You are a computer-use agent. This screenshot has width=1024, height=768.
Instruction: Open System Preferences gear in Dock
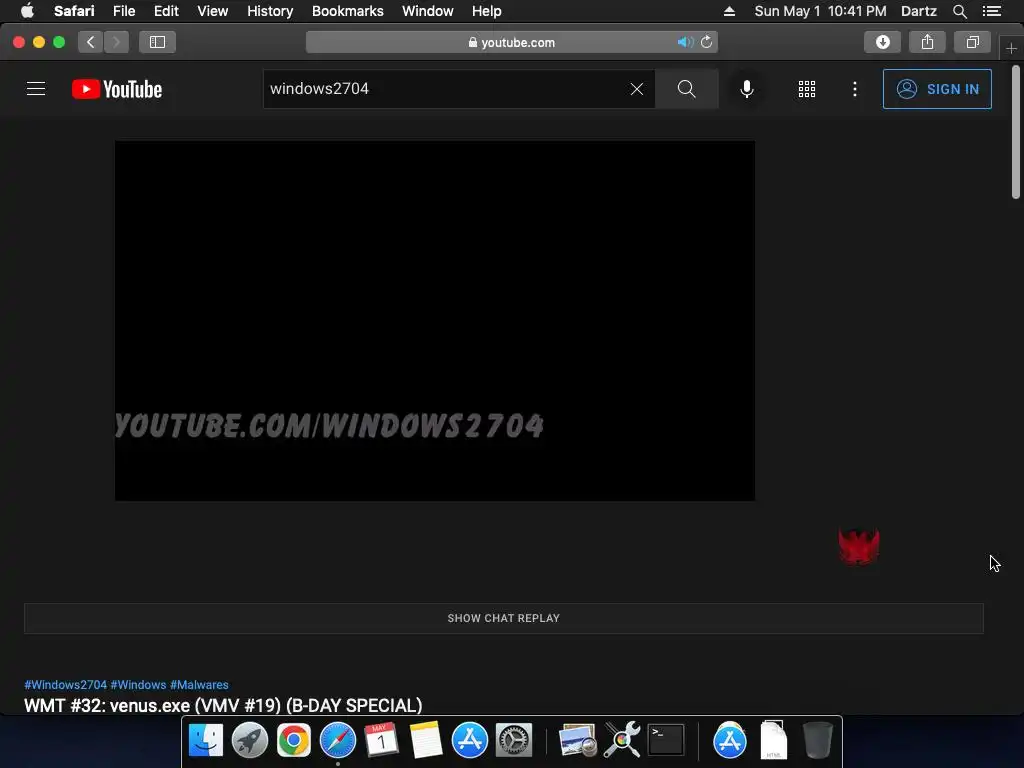click(x=514, y=741)
